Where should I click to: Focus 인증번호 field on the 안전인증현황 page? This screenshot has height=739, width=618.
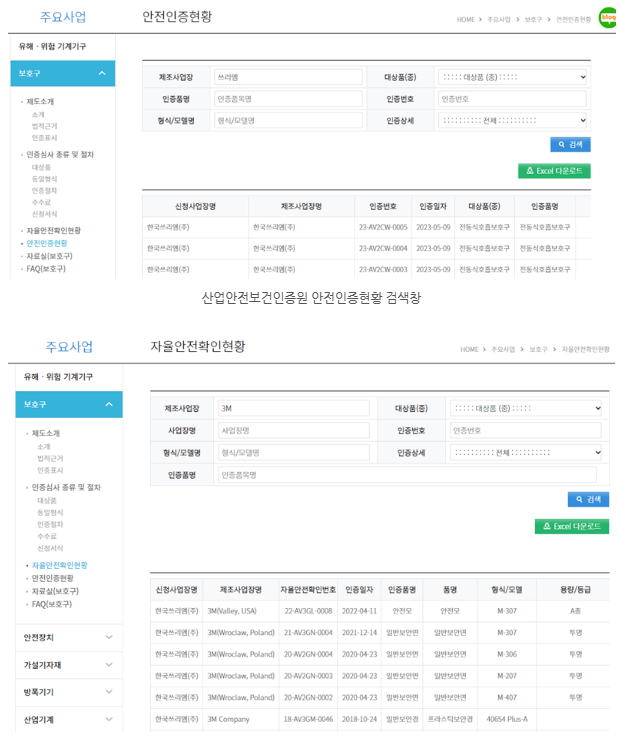(x=512, y=99)
